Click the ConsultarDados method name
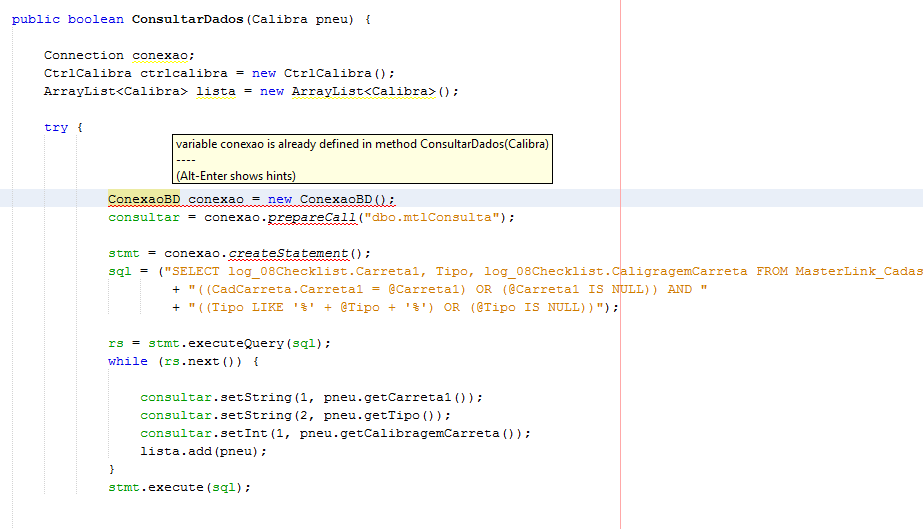923x529 pixels. (187, 19)
